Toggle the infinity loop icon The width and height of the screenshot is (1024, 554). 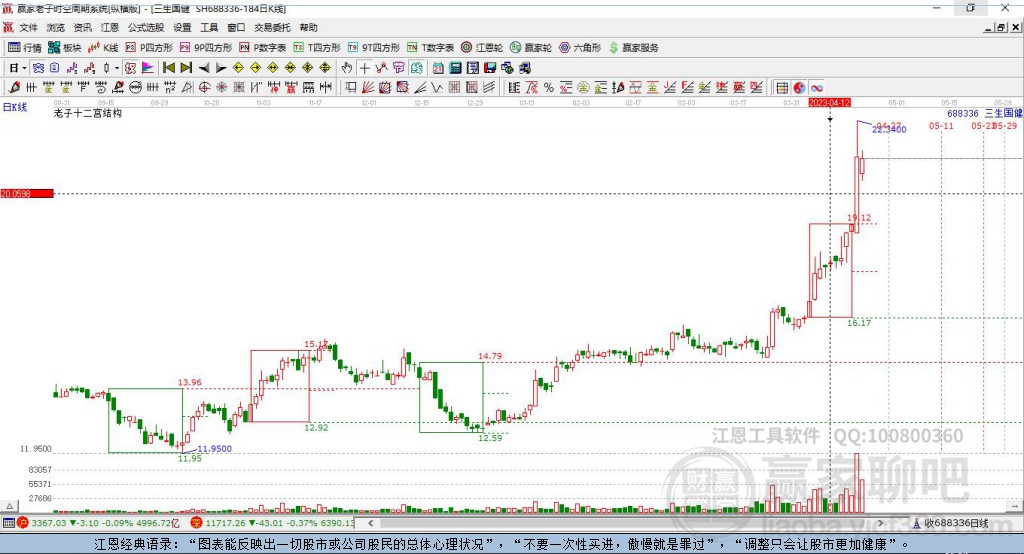click(817, 88)
